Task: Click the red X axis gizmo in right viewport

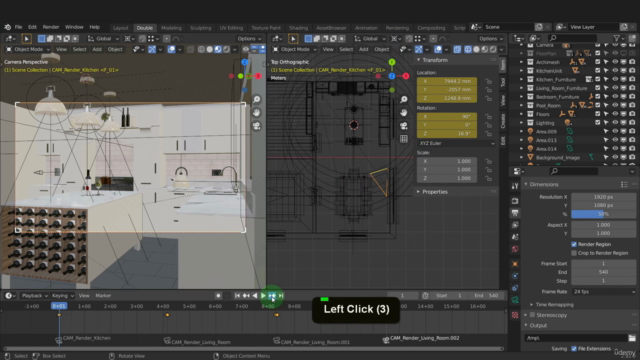Action: (x=406, y=76)
